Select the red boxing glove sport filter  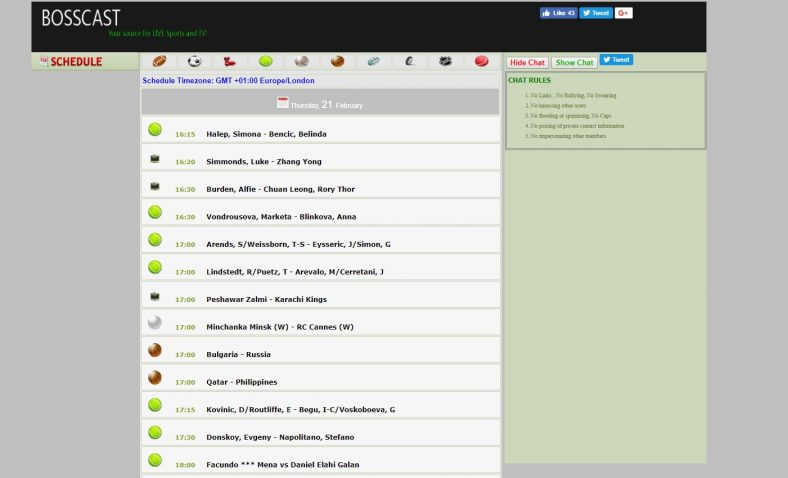(230, 61)
